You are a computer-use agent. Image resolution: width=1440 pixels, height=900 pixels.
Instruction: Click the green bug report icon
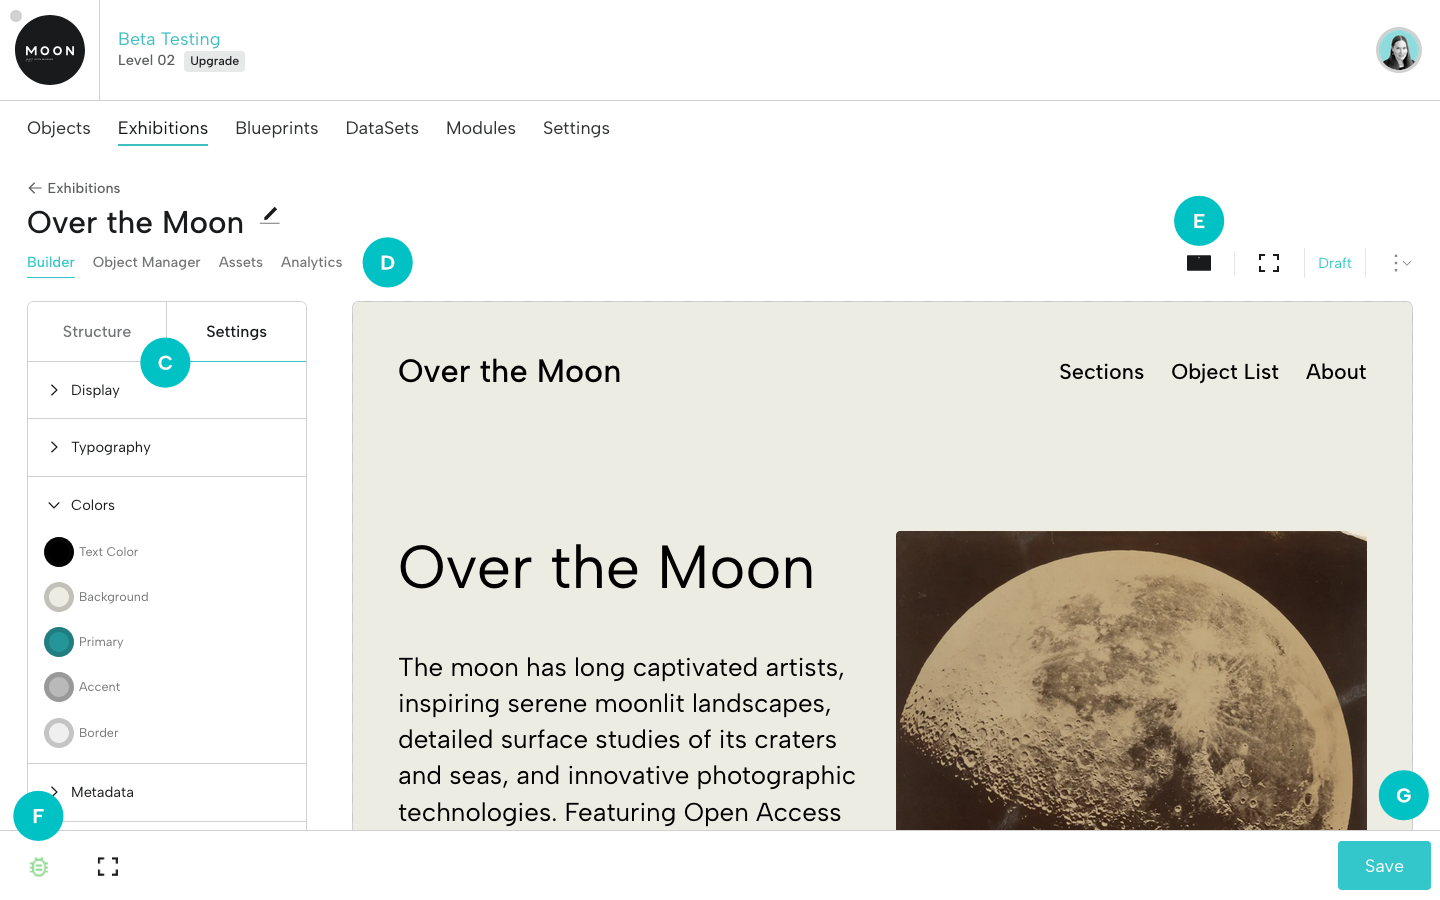click(39, 867)
